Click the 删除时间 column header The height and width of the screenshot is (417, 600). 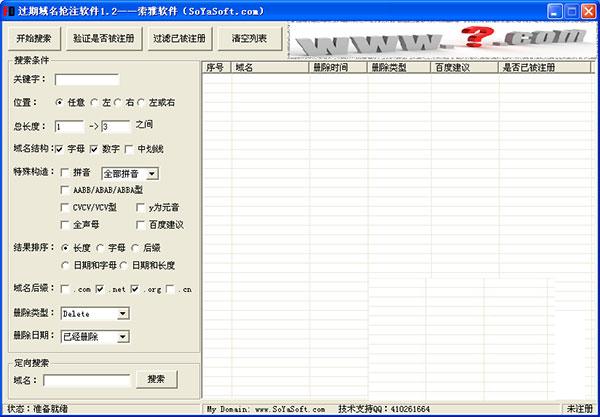tap(335, 68)
